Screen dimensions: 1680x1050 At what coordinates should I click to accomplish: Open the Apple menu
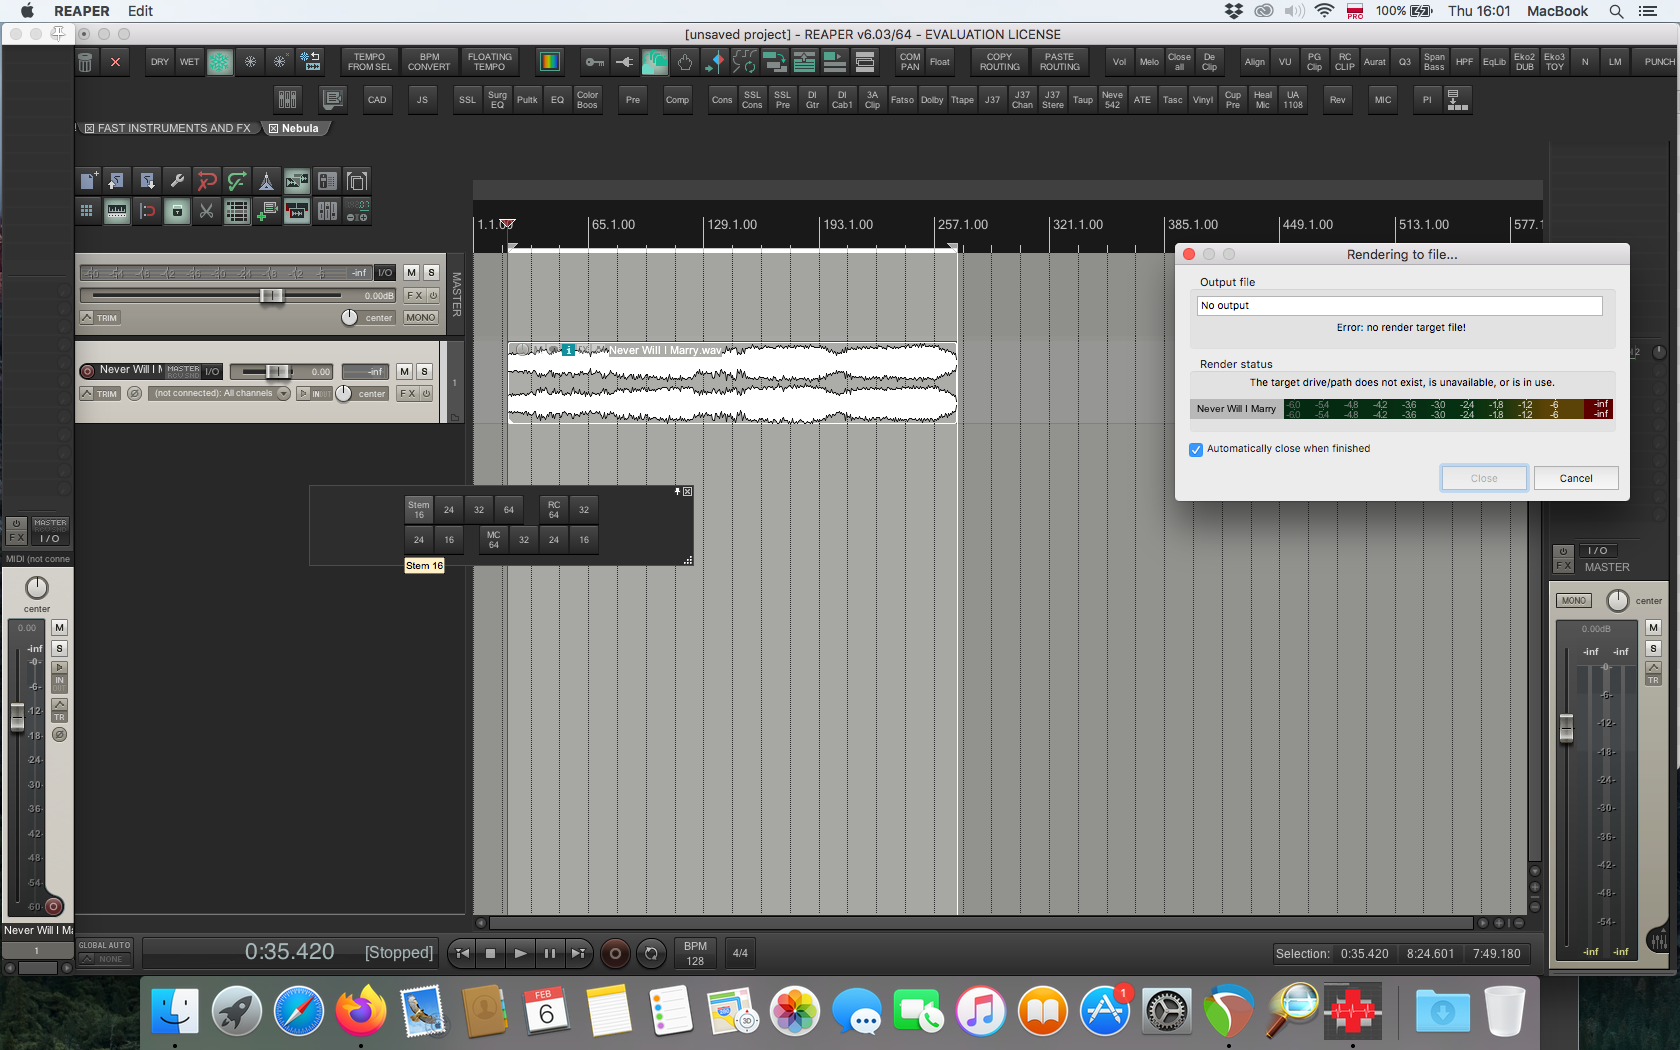[x=27, y=11]
